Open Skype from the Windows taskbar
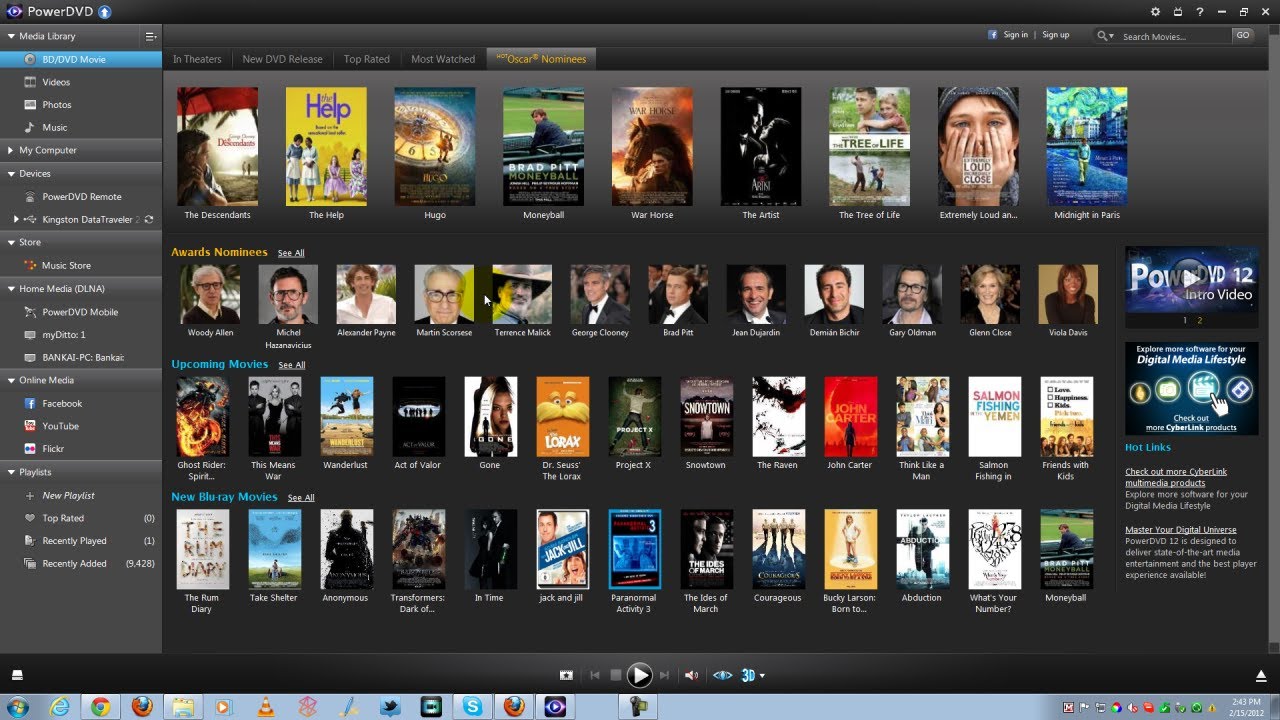Viewport: 1280px width, 720px height. [472, 707]
